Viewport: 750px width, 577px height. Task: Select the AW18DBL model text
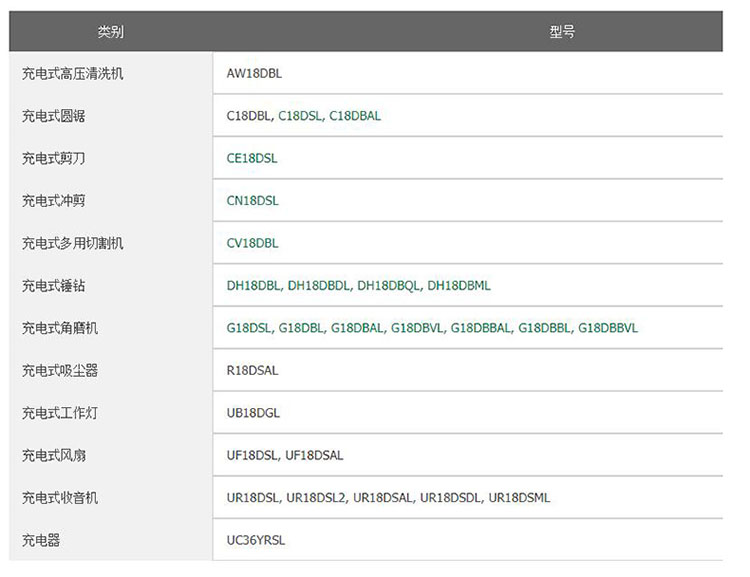254,74
